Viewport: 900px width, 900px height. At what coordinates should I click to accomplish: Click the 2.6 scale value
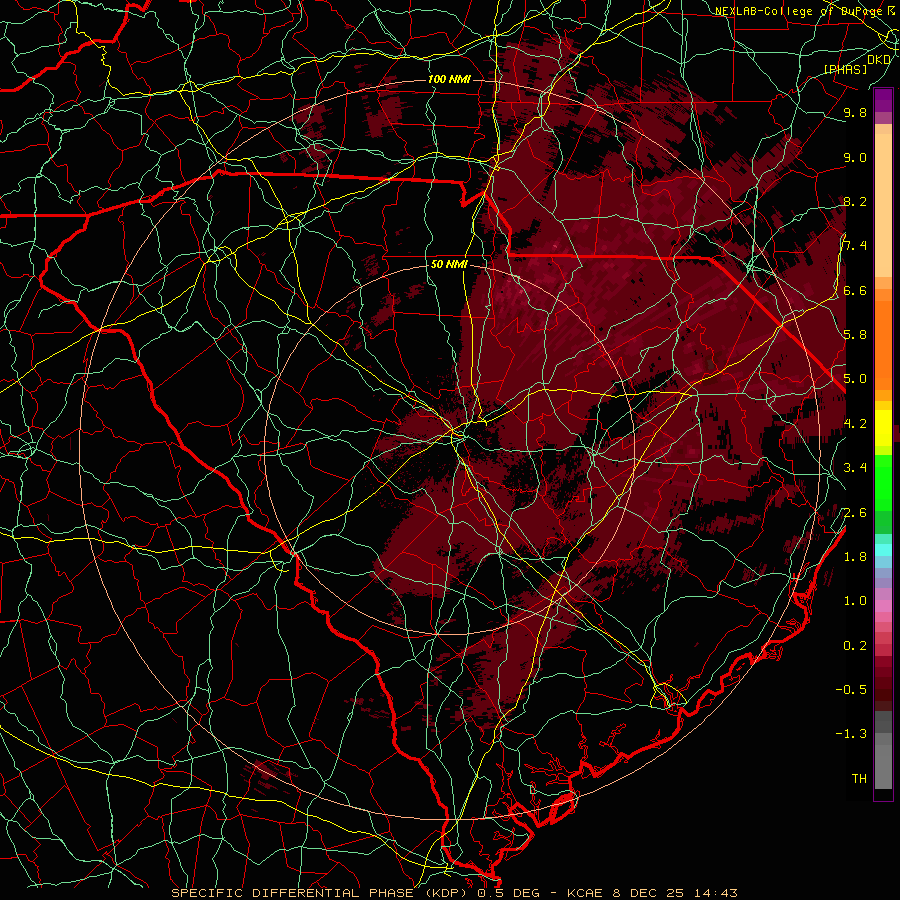(x=855, y=513)
